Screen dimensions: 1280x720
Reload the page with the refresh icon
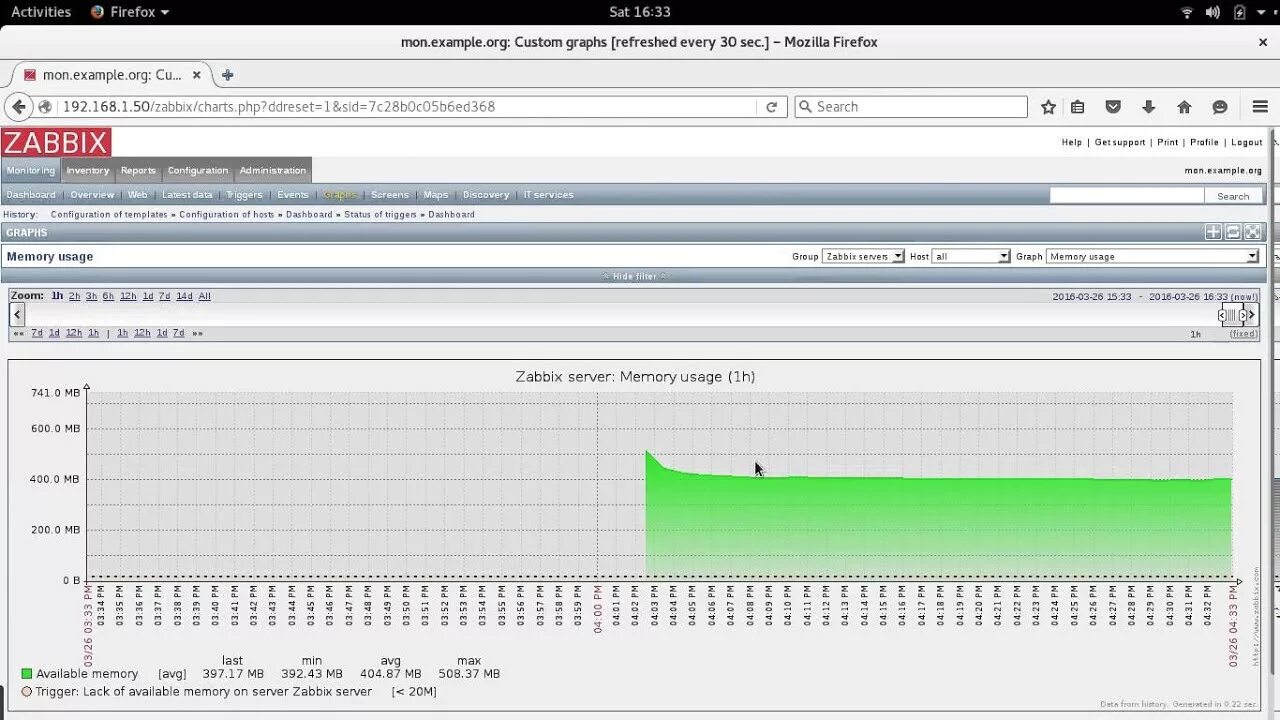point(772,107)
